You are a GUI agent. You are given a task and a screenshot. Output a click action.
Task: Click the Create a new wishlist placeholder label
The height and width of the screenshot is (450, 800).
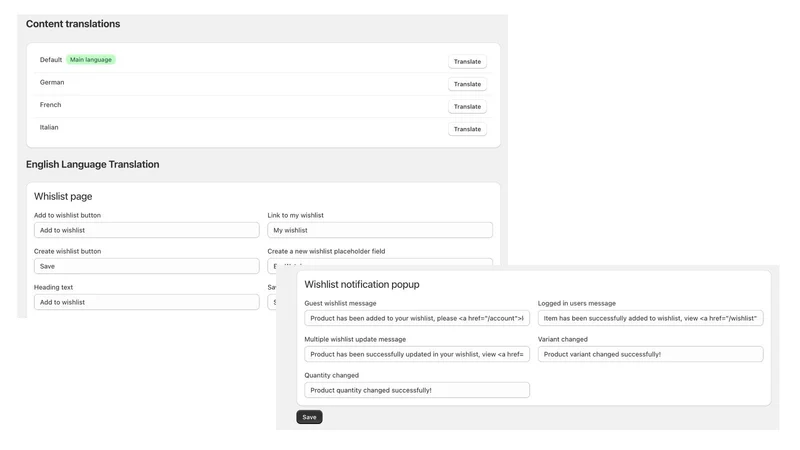click(x=326, y=251)
